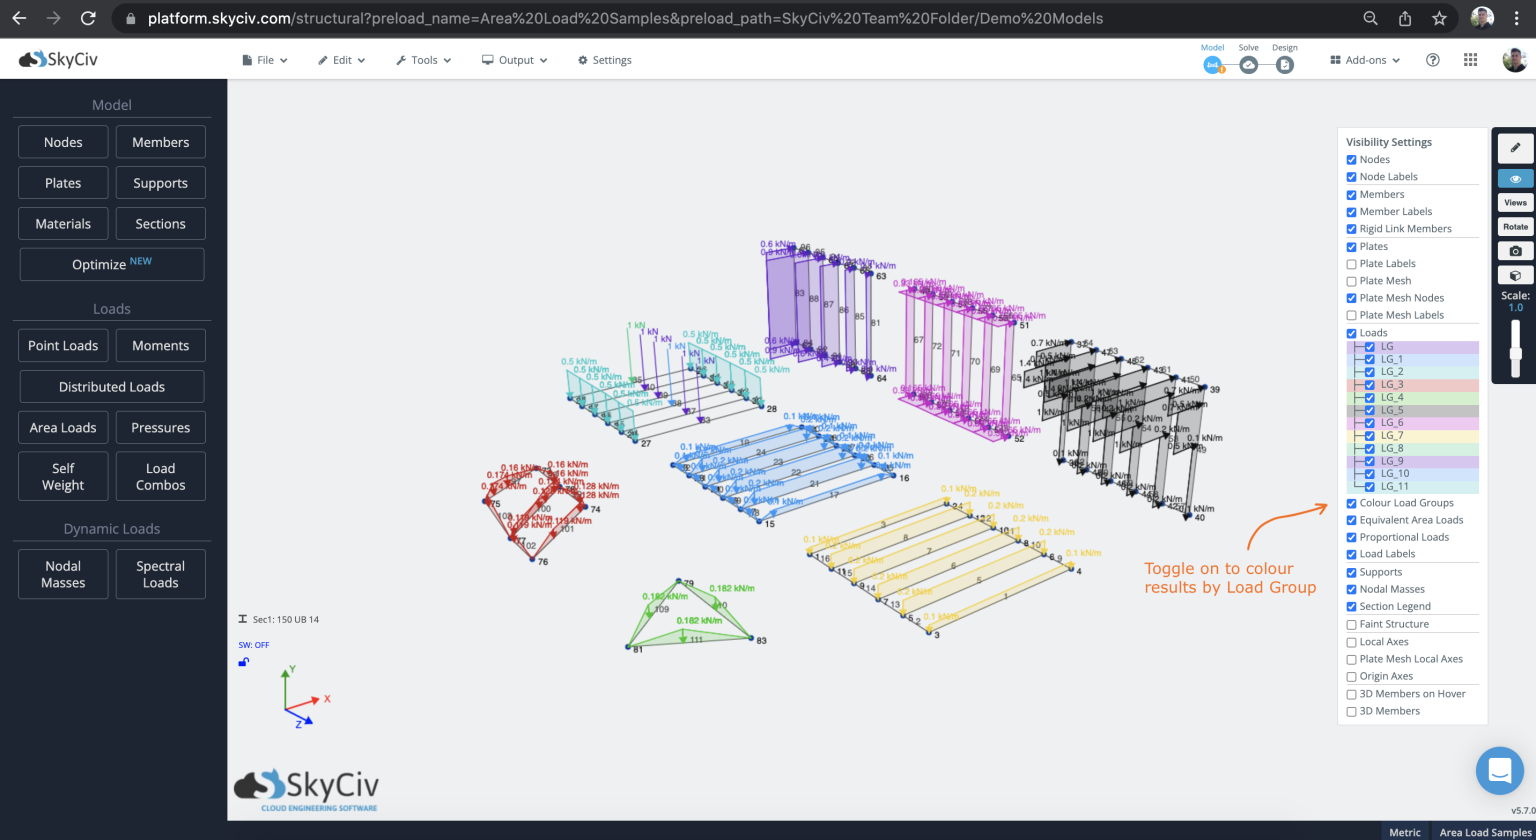Enable the Plate Mesh checkbox
This screenshot has width=1536, height=840.
click(1350, 280)
